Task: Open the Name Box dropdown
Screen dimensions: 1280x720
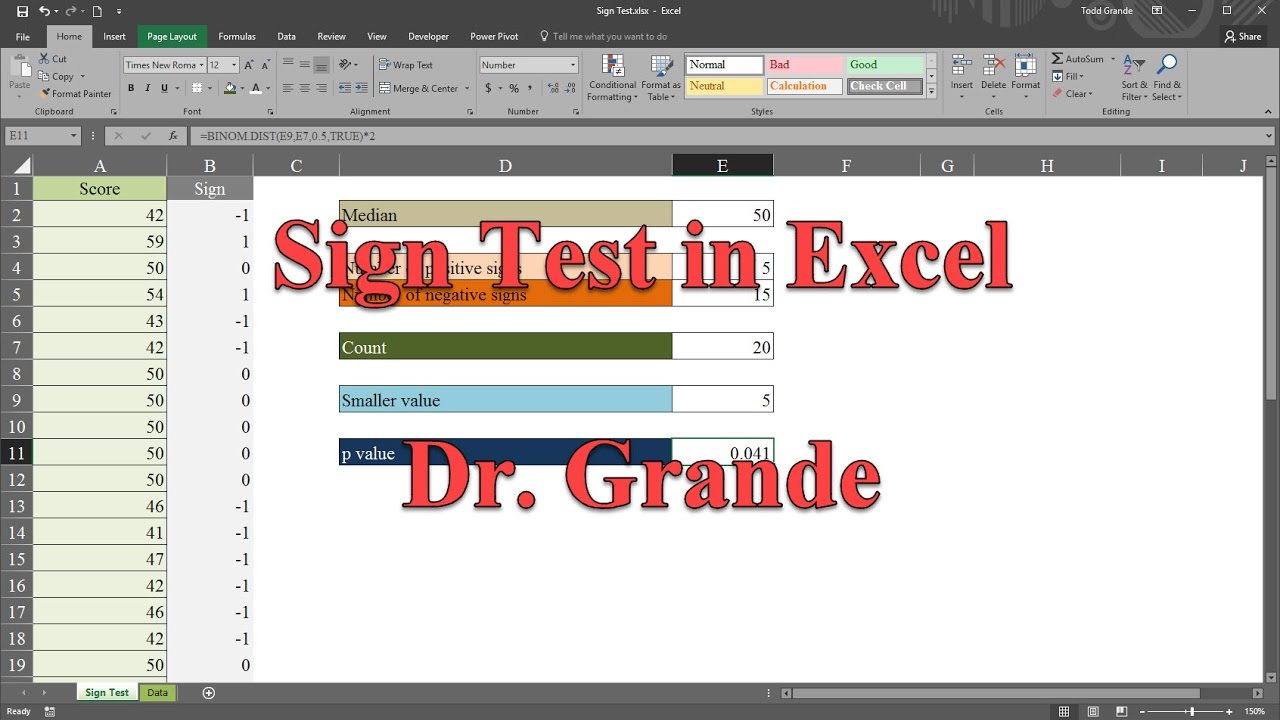Action: pos(73,135)
